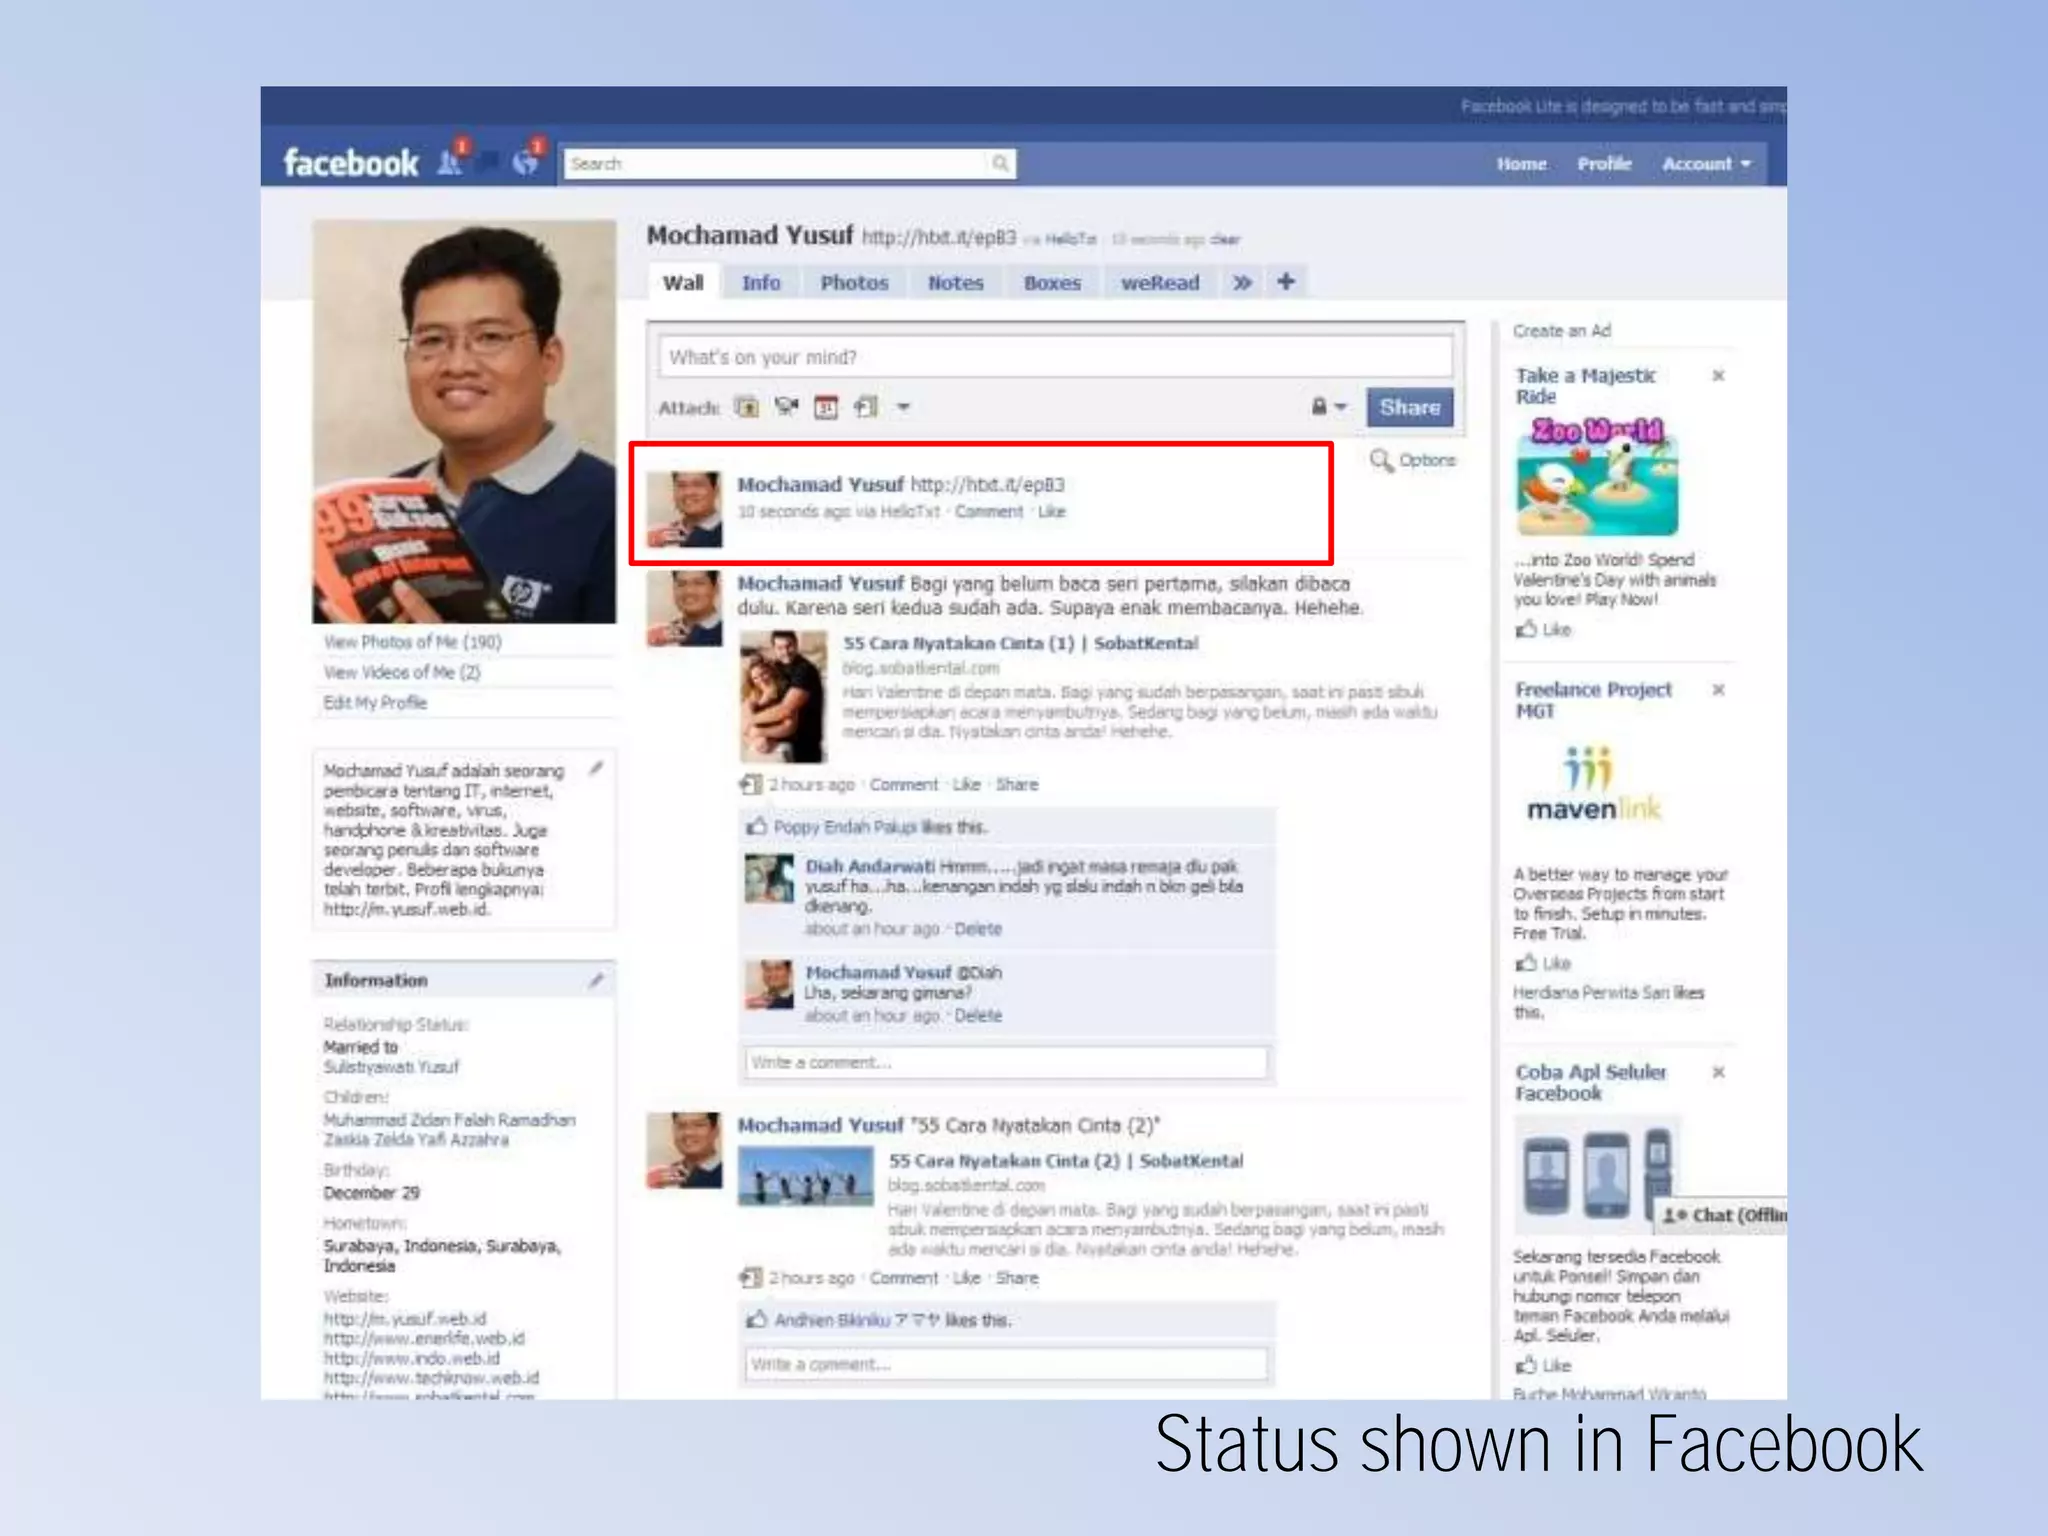The image size is (2048, 1536).
Task: Share the 55 Cara Nyatakan Cinta (2) post
Action: pyautogui.click(x=1017, y=1278)
